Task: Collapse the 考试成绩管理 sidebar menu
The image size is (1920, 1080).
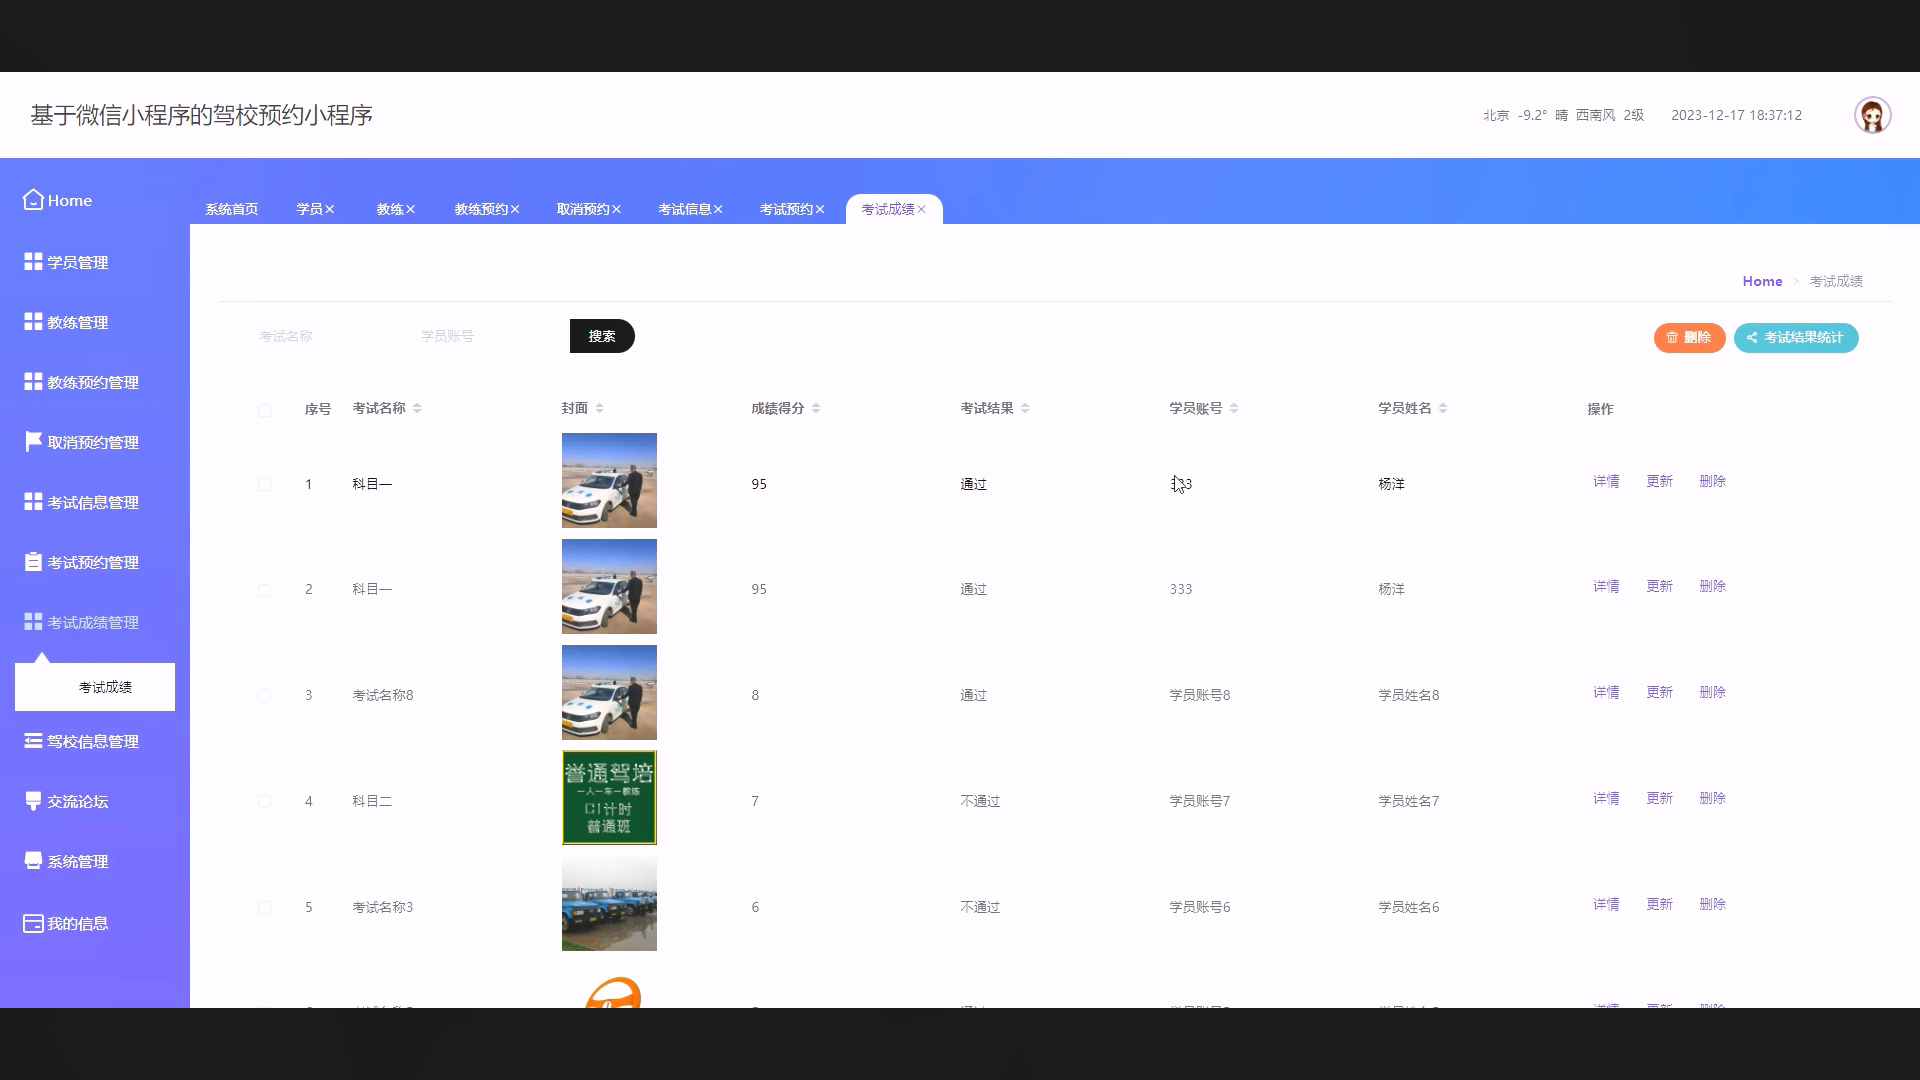Action: click(92, 622)
